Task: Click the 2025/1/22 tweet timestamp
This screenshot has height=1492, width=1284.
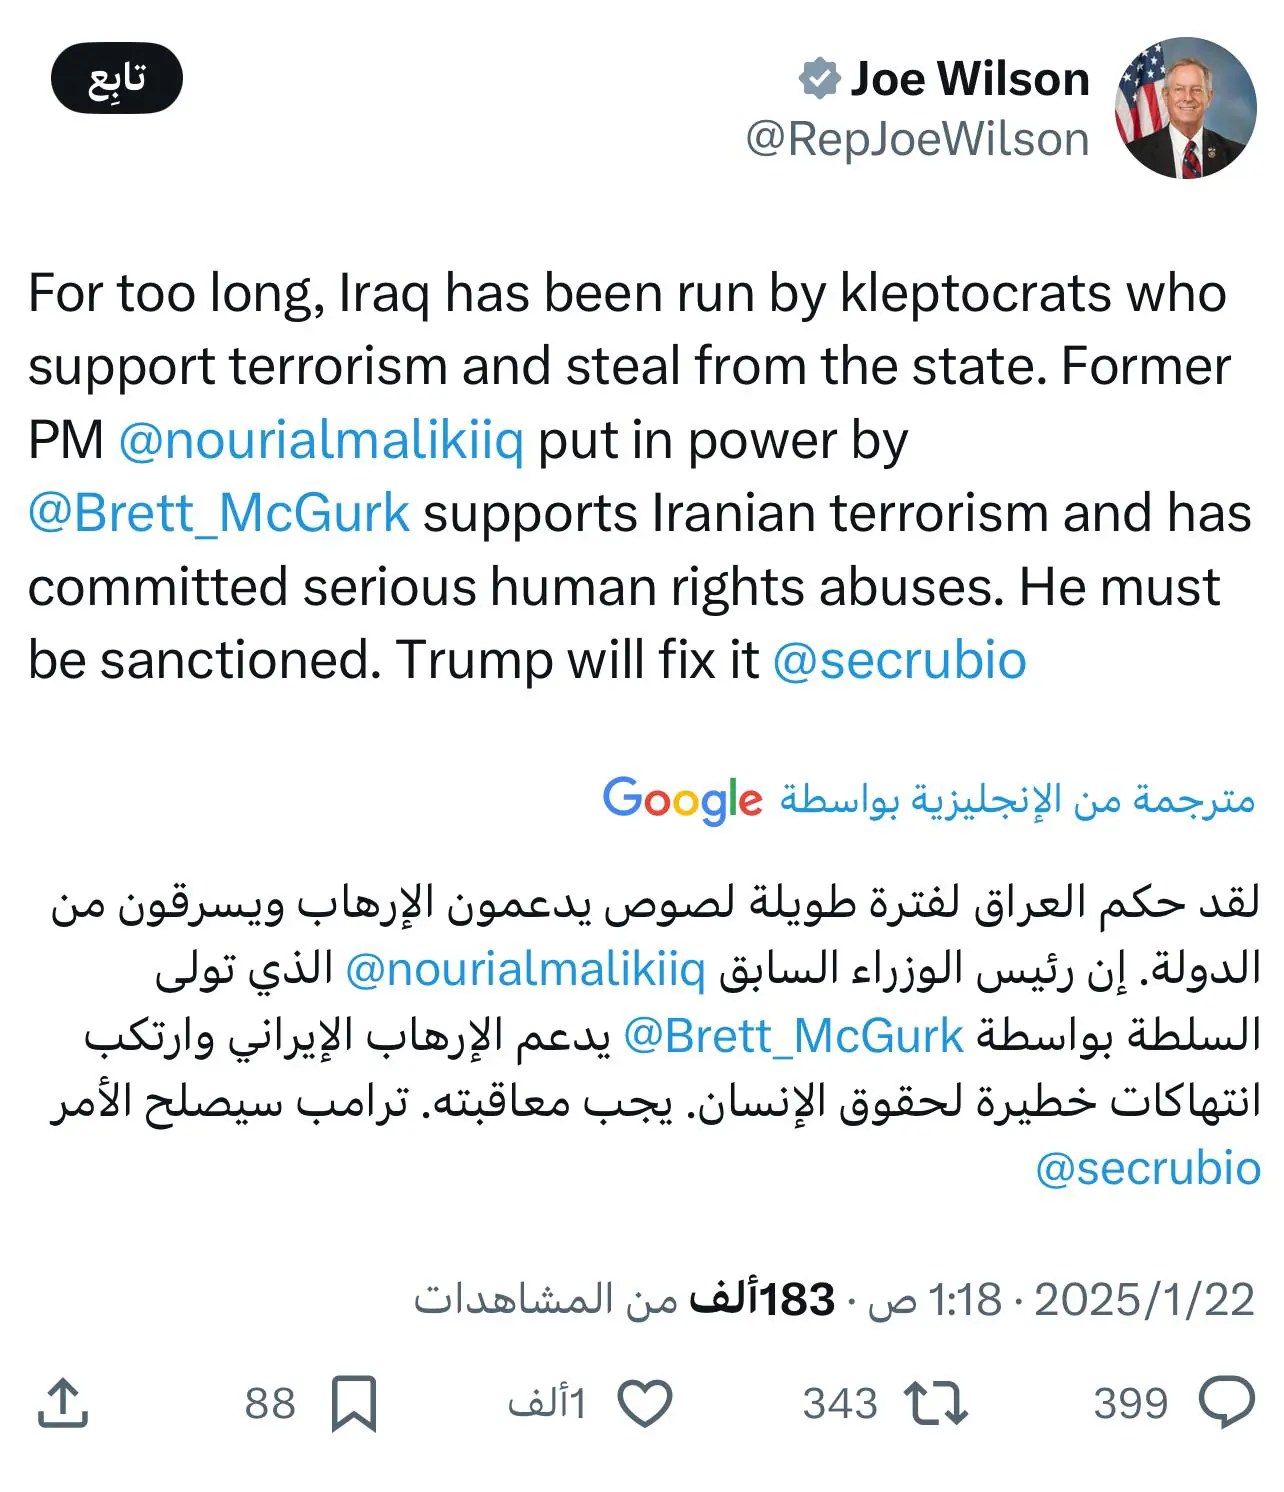Action: tap(1144, 1300)
